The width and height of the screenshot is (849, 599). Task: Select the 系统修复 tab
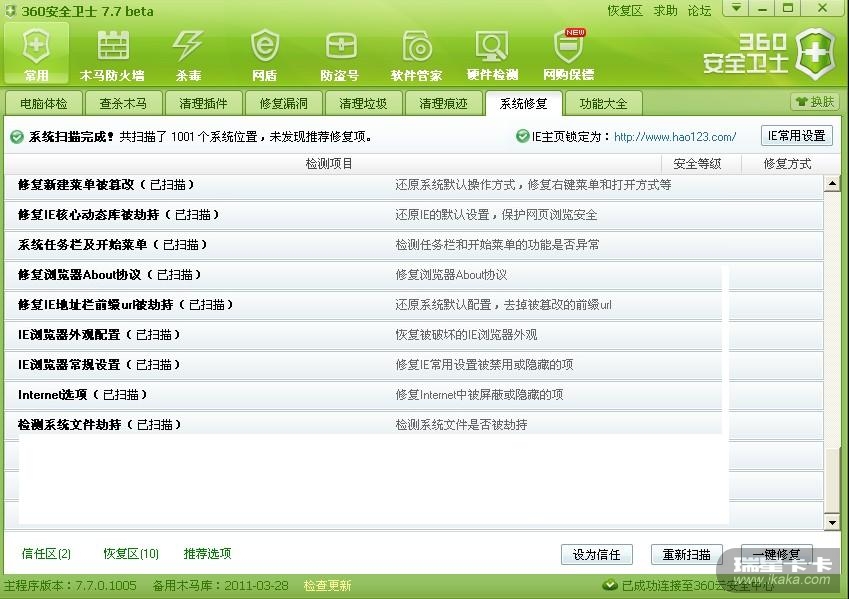(523, 103)
